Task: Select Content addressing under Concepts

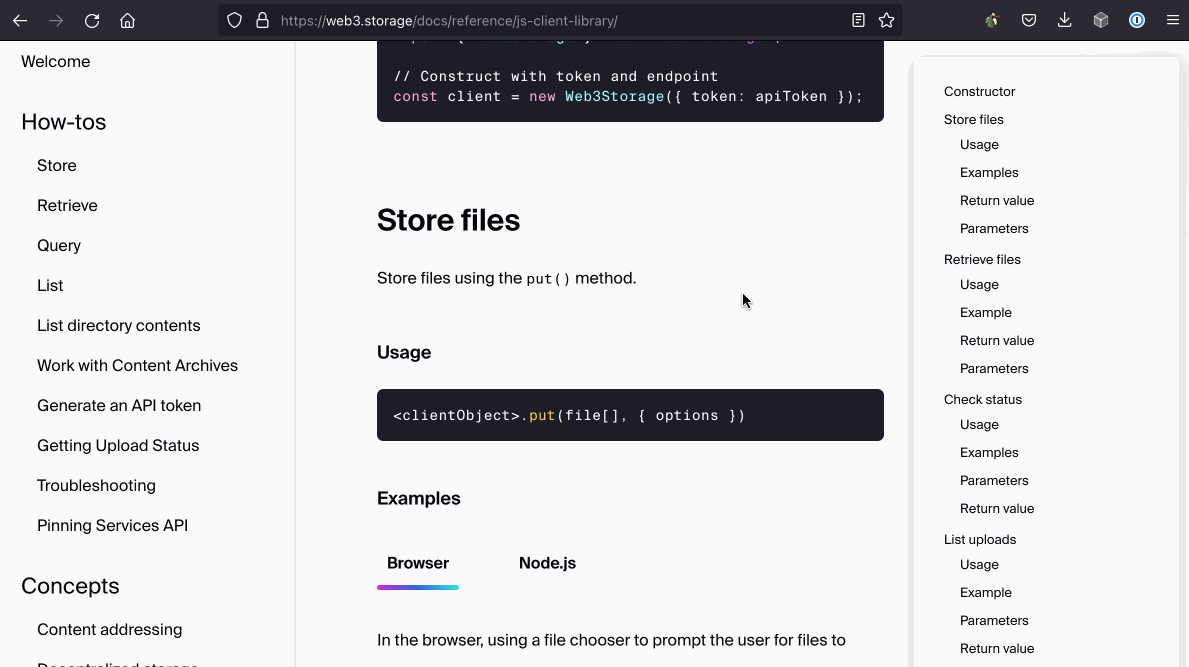Action: (x=109, y=629)
